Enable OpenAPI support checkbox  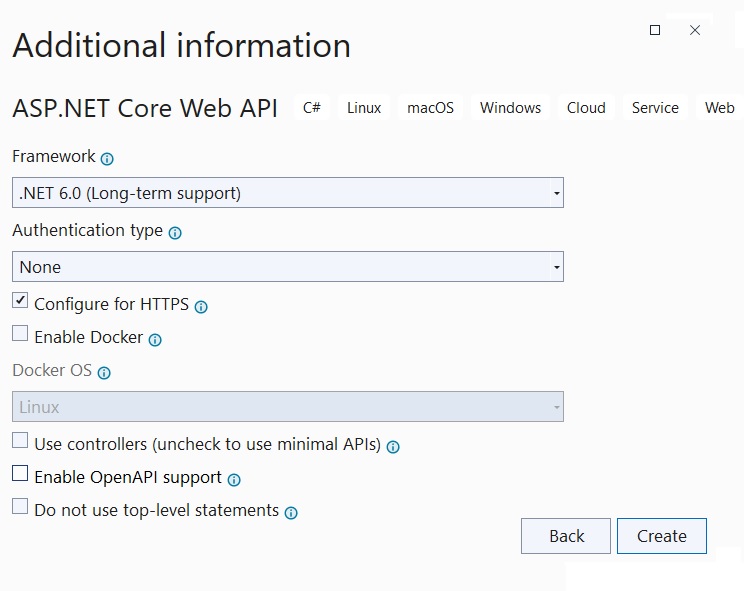(20, 473)
